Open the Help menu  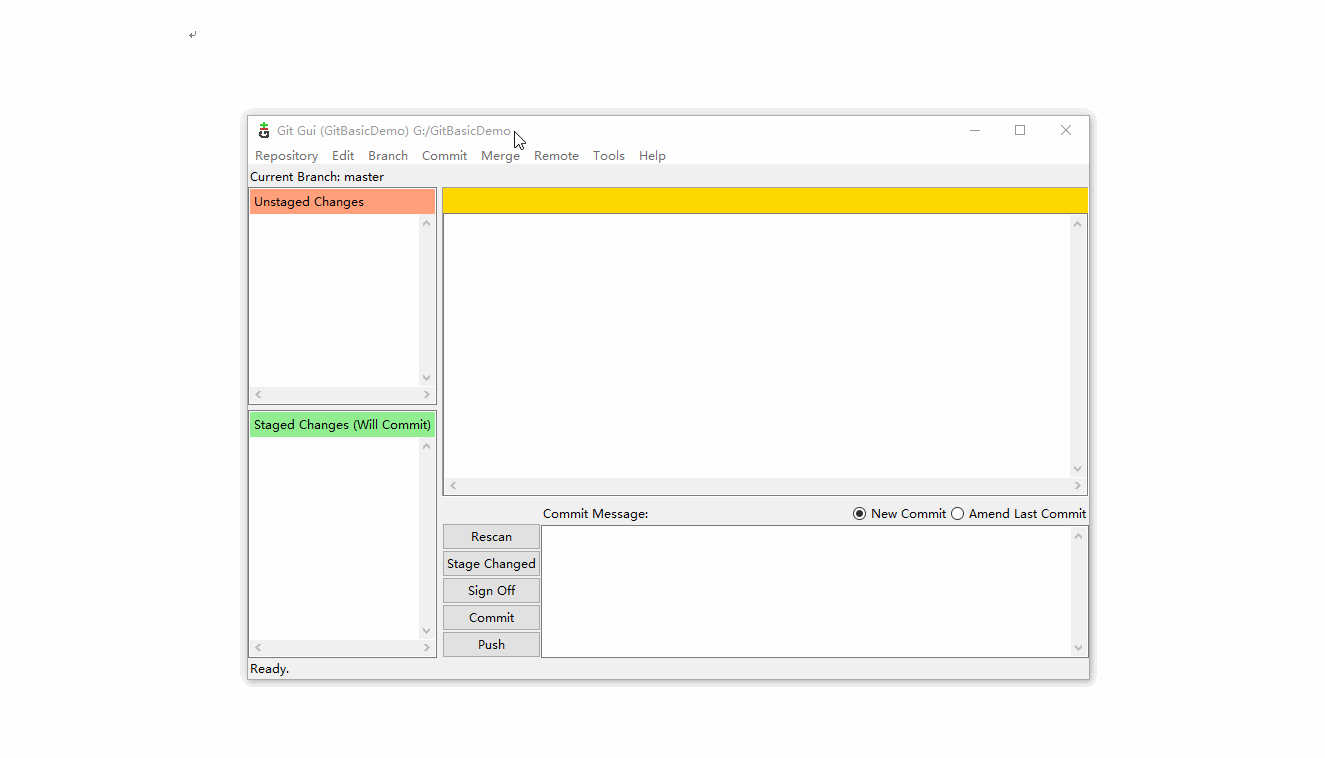tap(652, 156)
